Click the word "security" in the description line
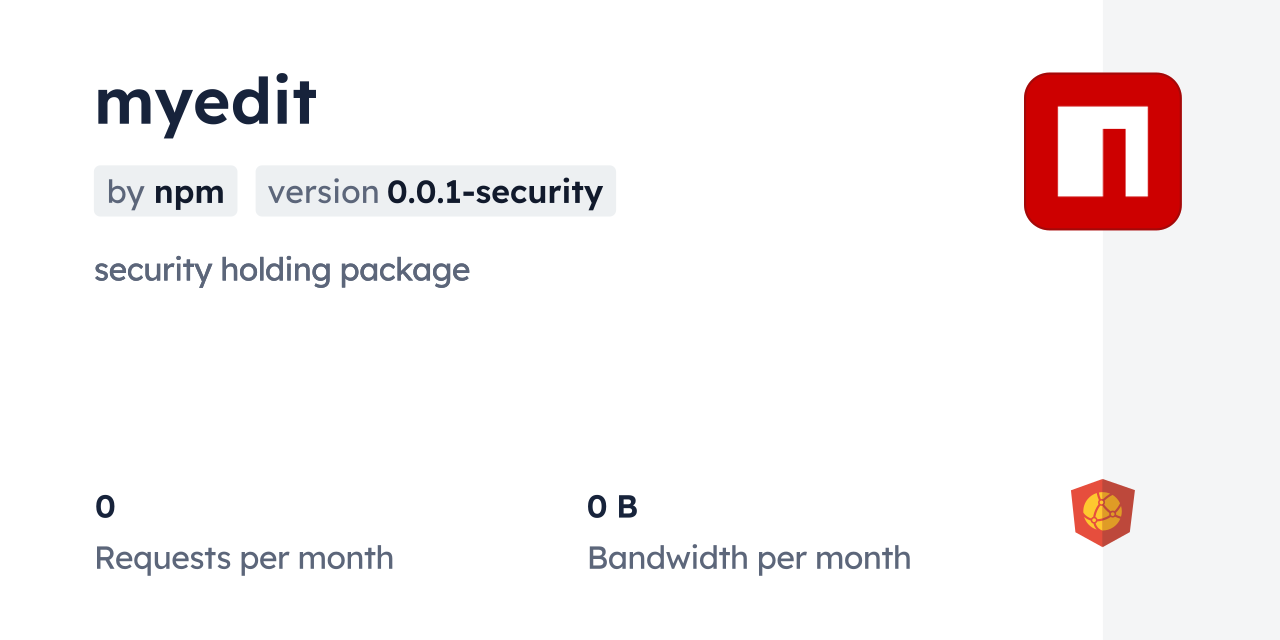1280x640 pixels. click(x=153, y=270)
